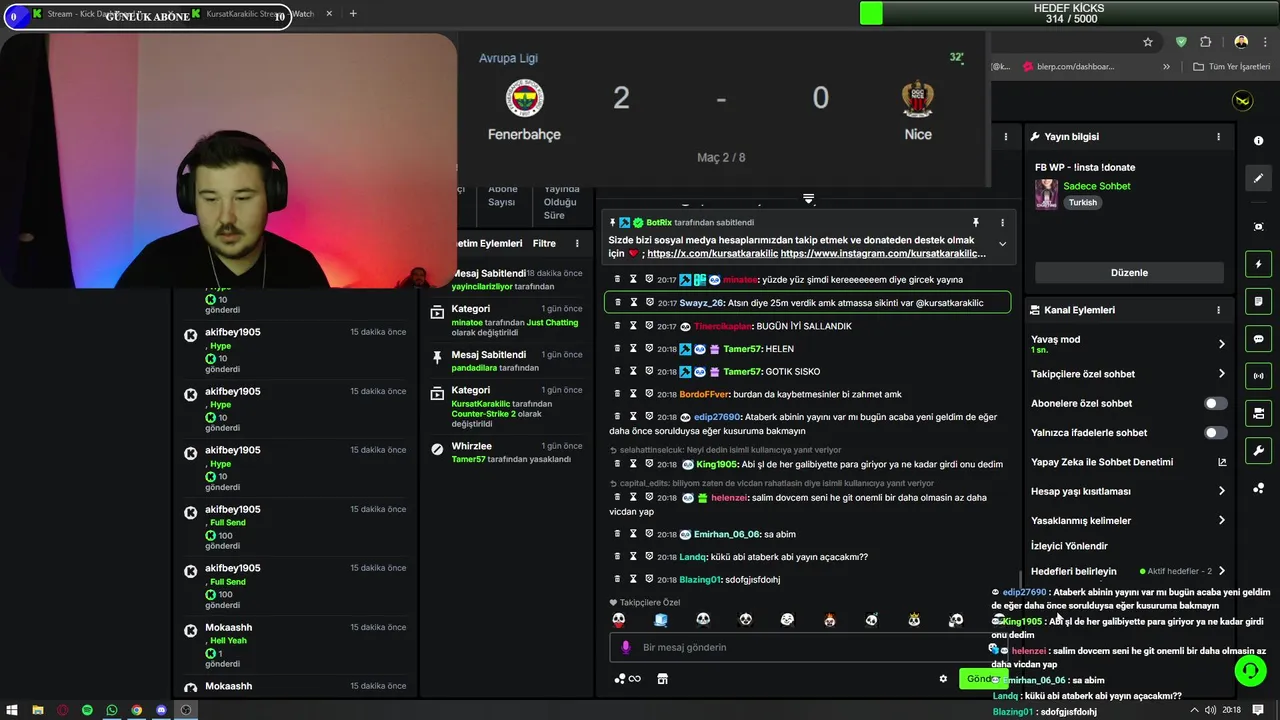Open Kanal Eylemleri panel three-dot menu
This screenshot has height=720, width=1280.
(1218, 310)
